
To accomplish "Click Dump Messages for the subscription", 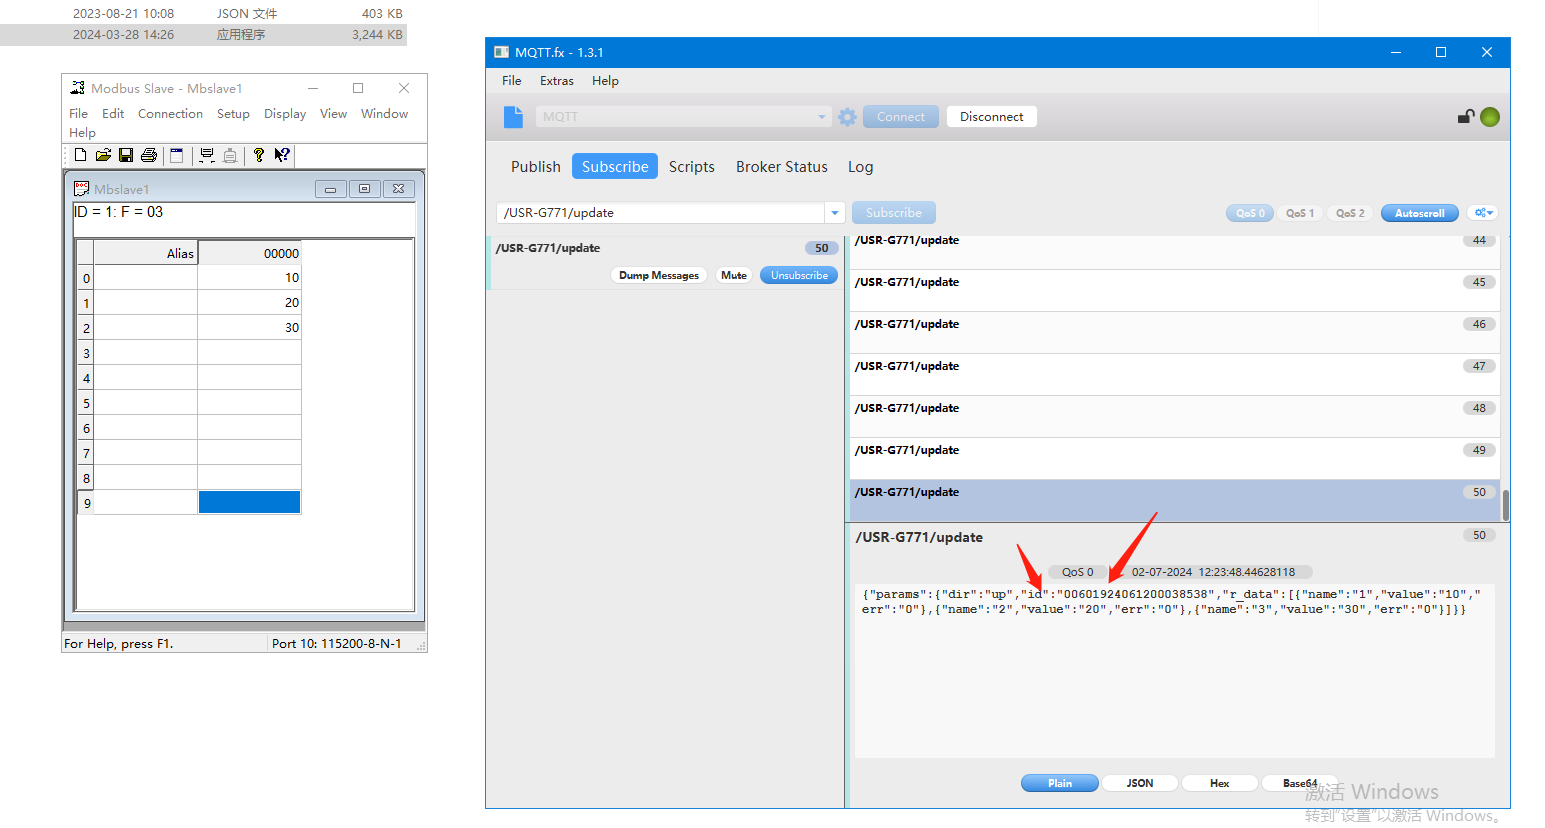I will point(659,275).
